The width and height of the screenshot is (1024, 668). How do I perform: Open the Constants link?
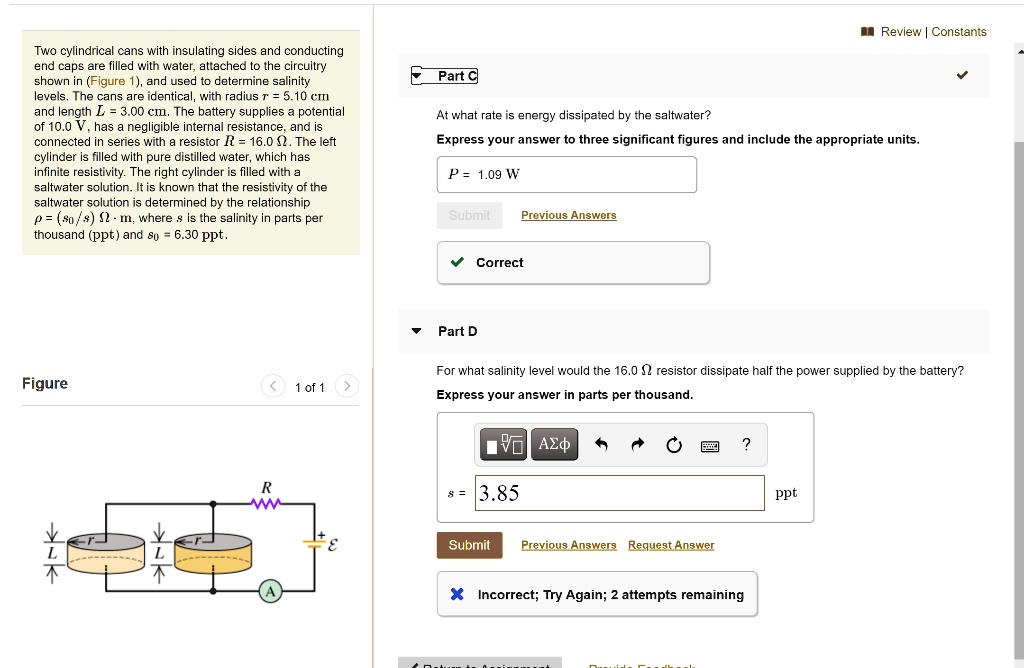(959, 32)
